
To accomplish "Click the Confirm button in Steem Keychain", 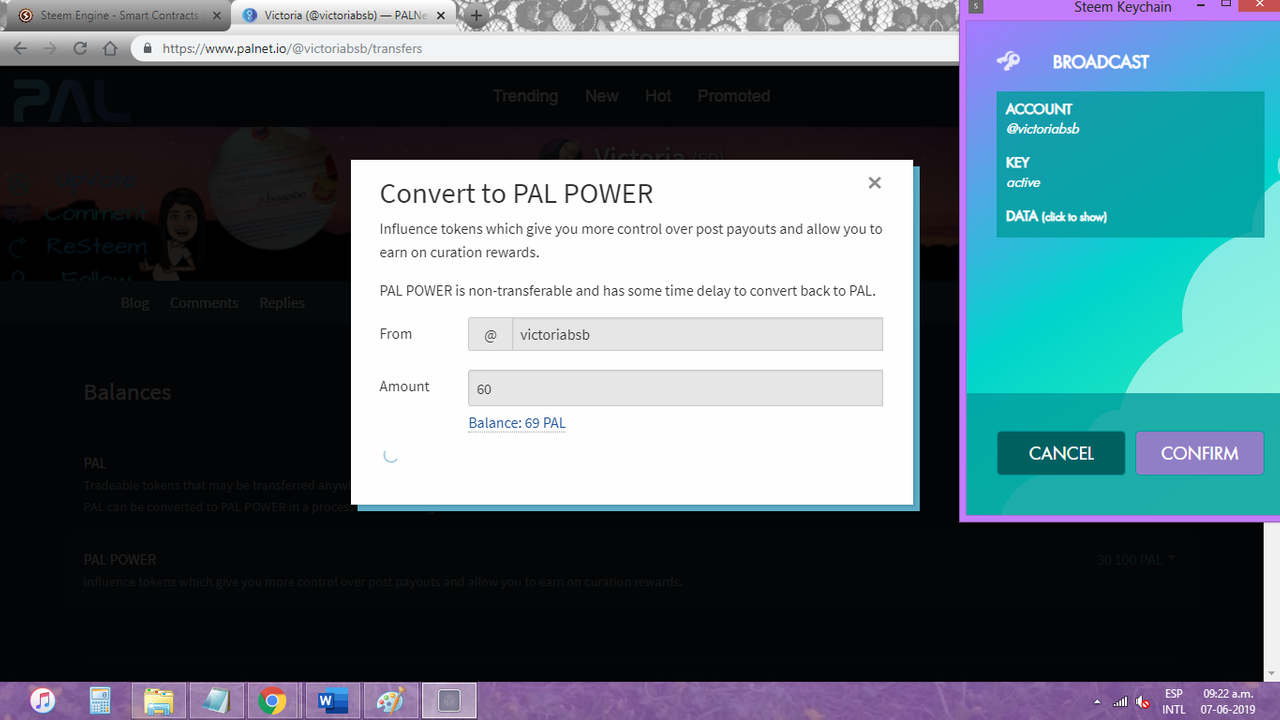I will pos(1199,453).
